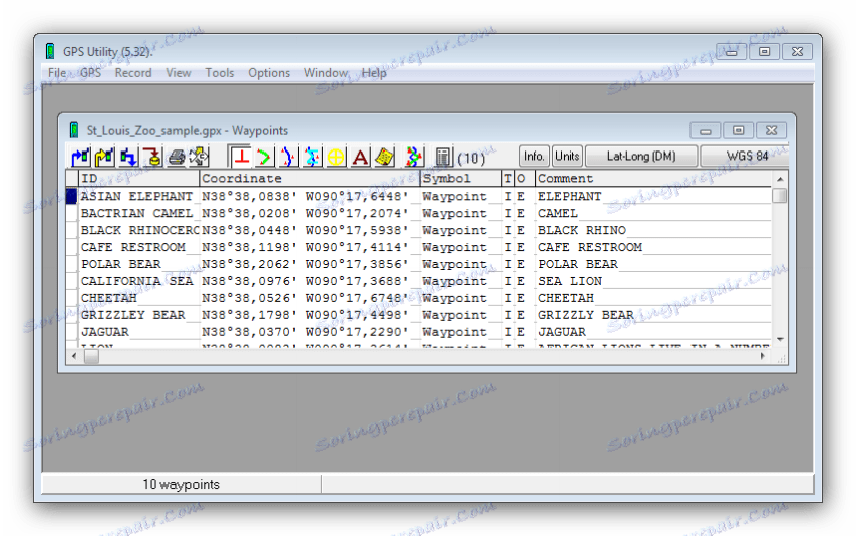Viewport: 856px width, 536px height.
Task: Click the Comment column header
Action: [653, 178]
